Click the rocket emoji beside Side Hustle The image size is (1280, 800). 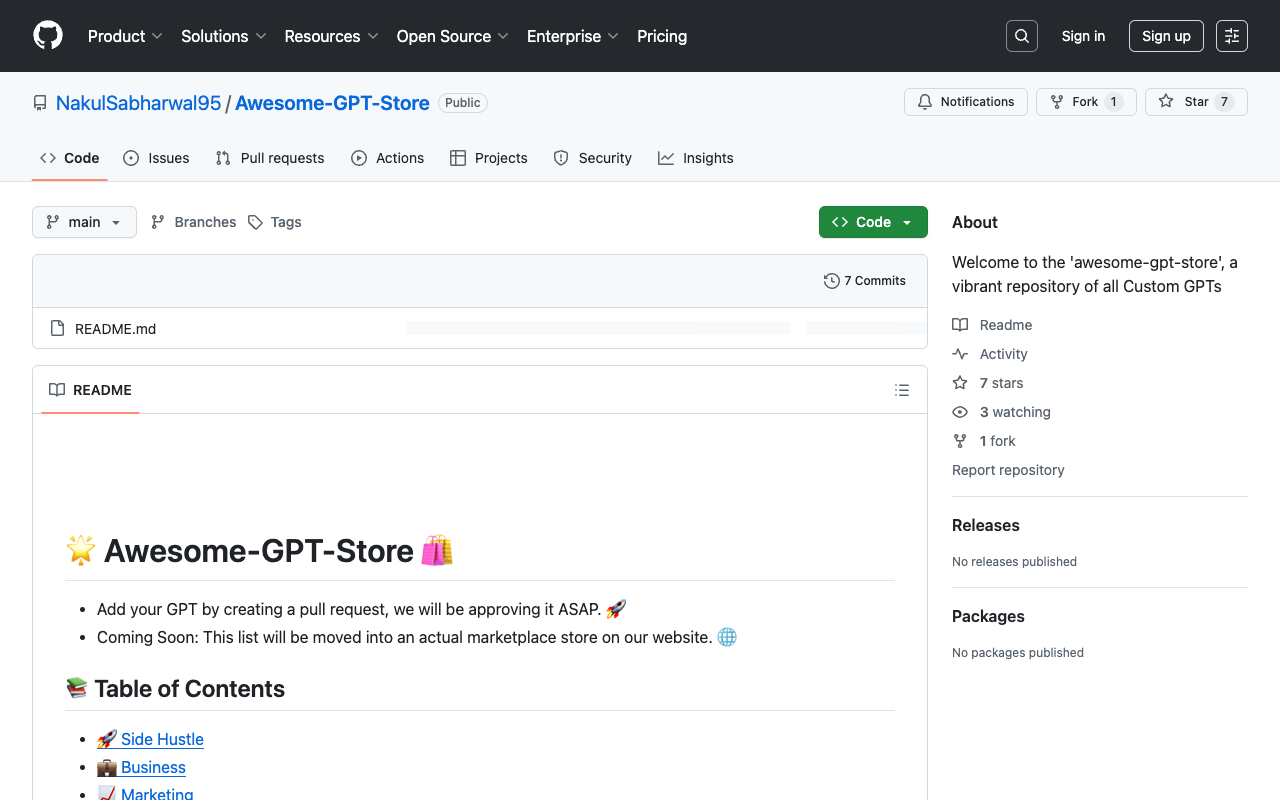[107, 739]
